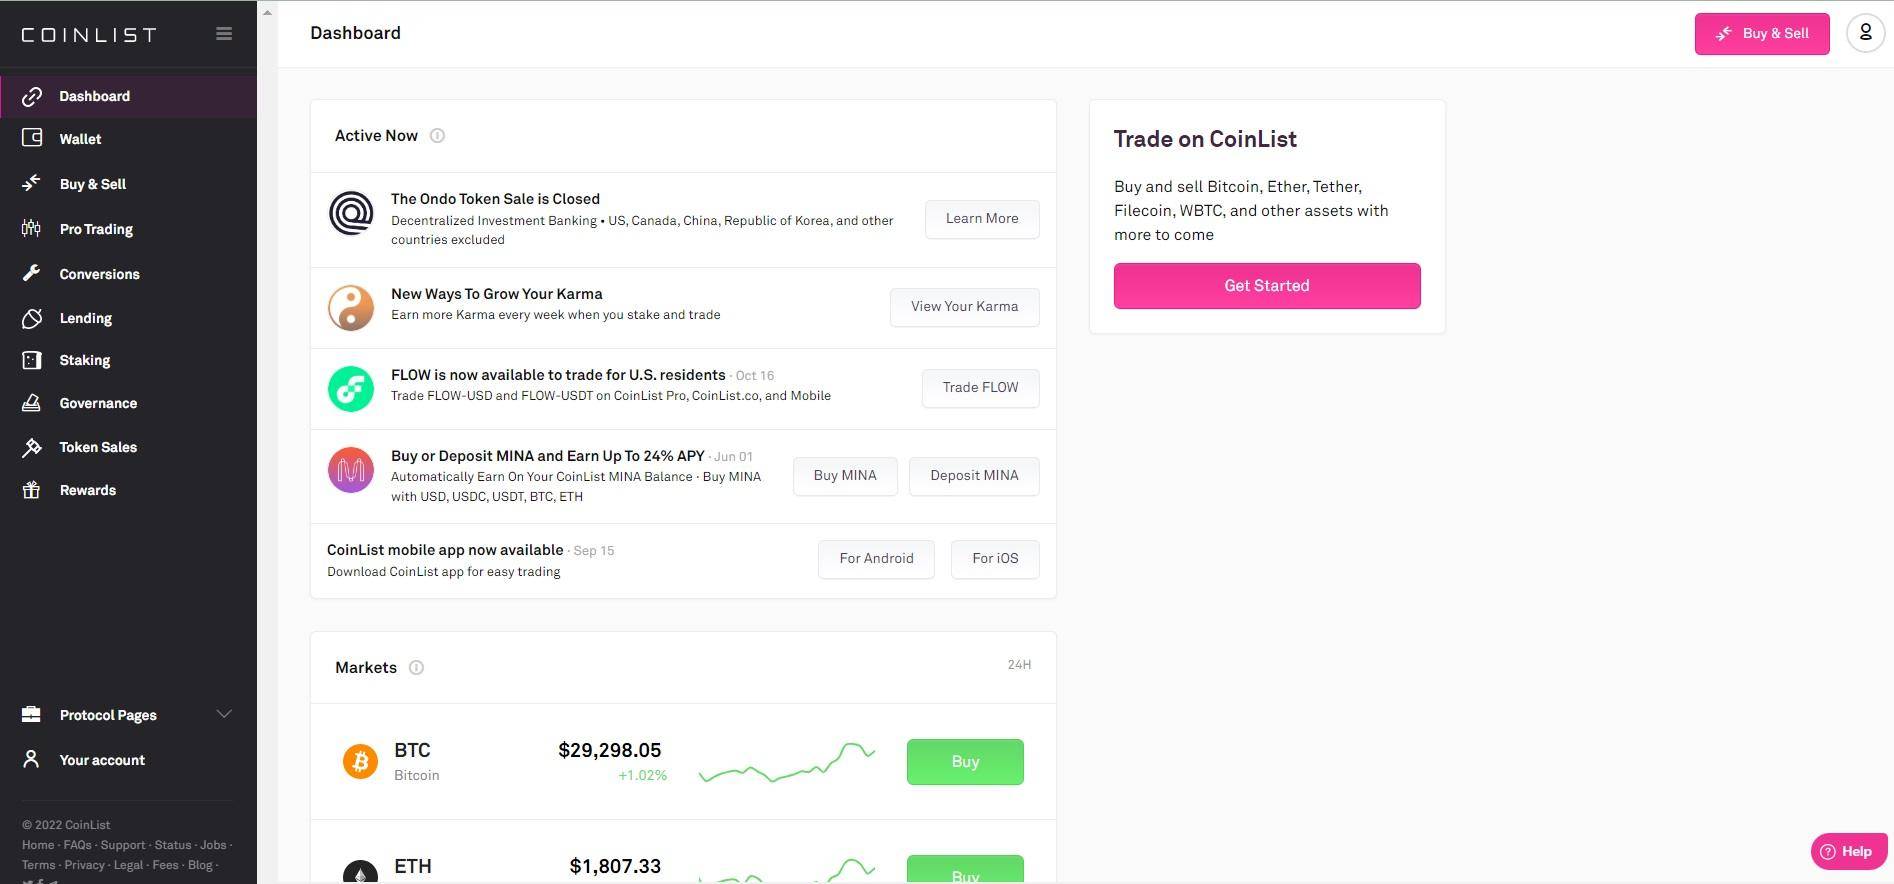Click the MINA token logo
The height and width of the screenshot is (884, 1894).
[x=351, y=470]
